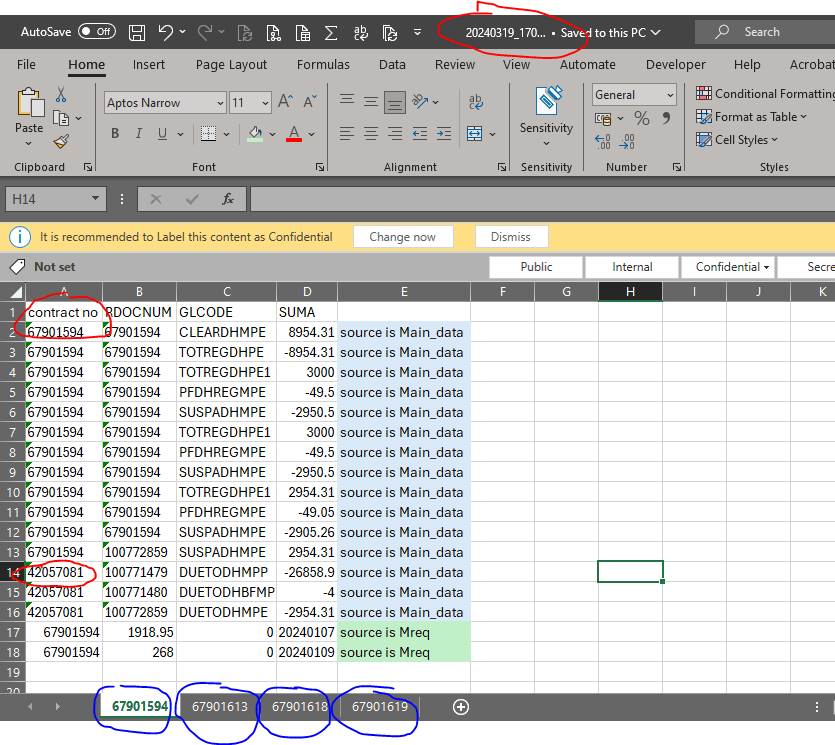This screenshot has height=745, width=835.
Task: Open the number format dropdown showing General
Action: [670, 95]
